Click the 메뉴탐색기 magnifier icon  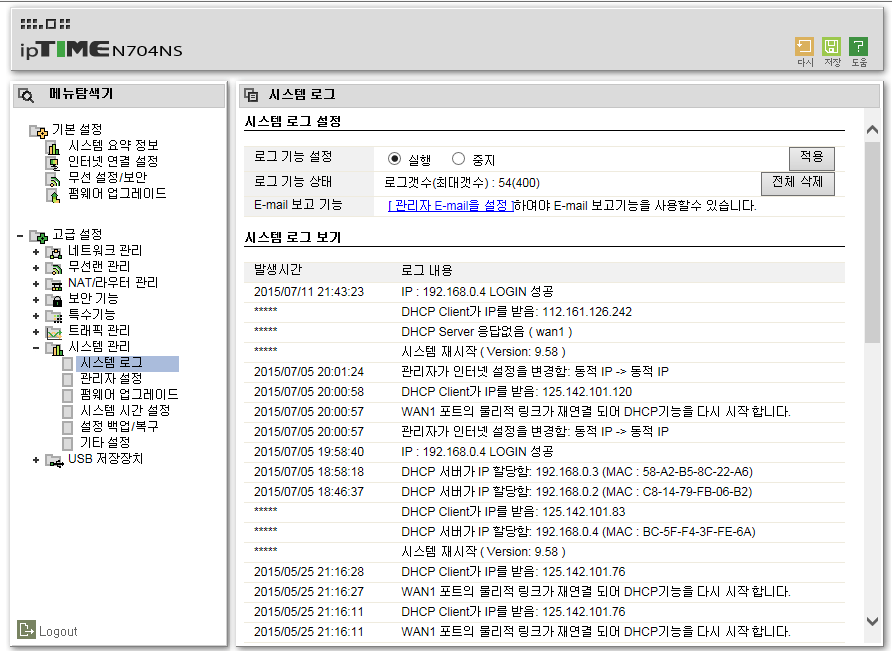26,95
